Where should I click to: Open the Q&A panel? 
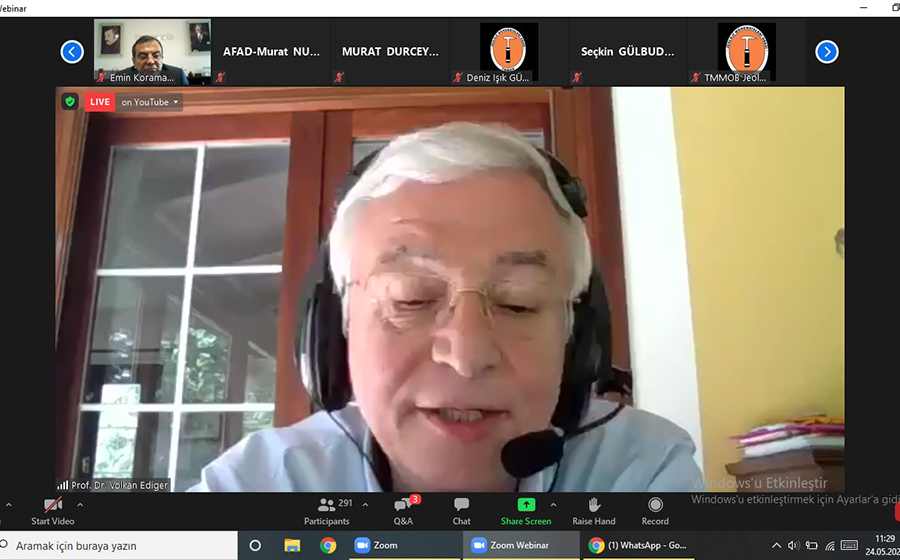click(x=403, y=512)
